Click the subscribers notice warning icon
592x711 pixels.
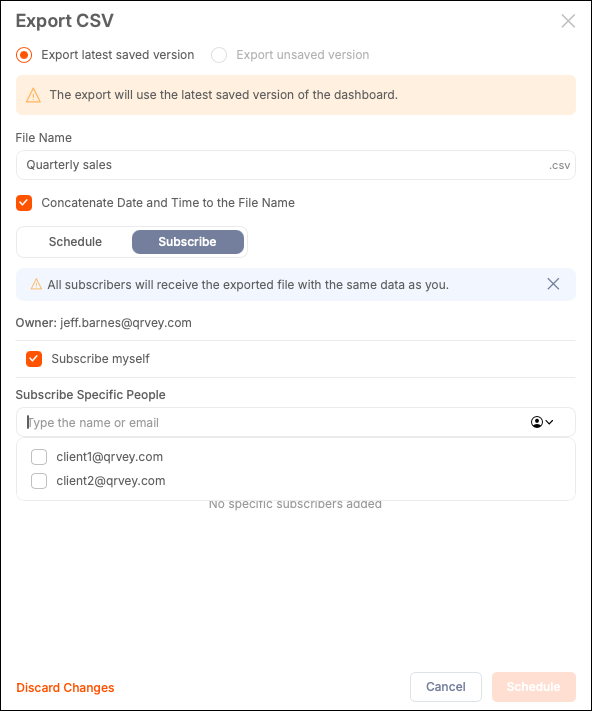[x=36, y=284]
